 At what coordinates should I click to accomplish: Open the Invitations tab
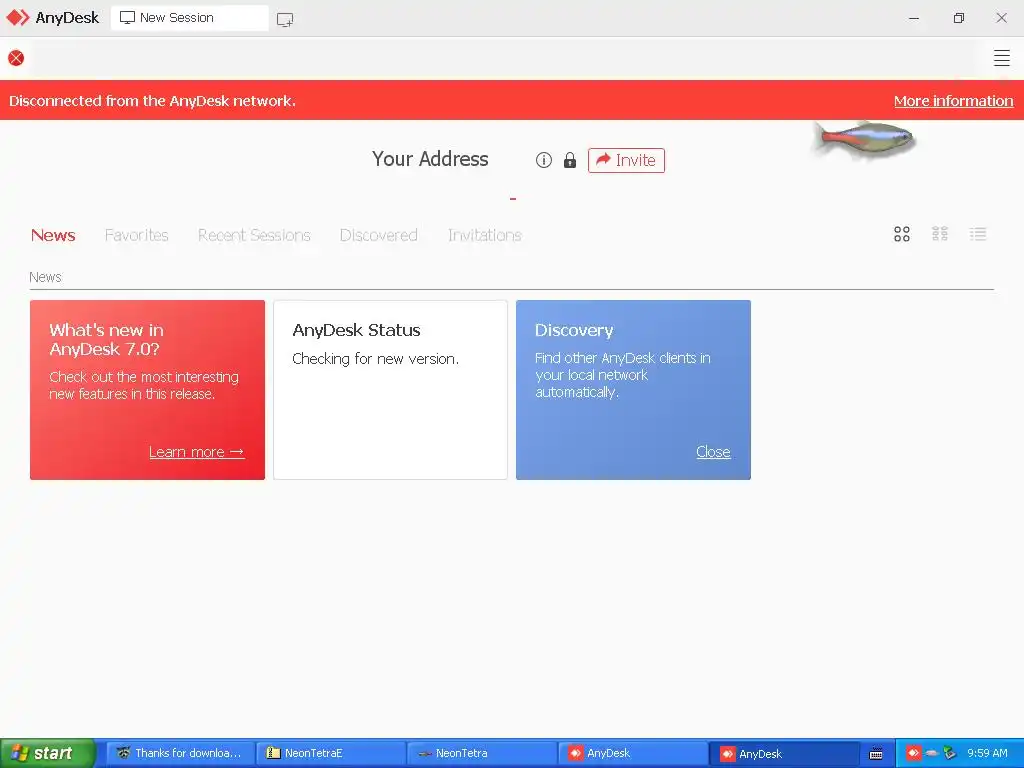pyautogui.click(x=485, y=235)
